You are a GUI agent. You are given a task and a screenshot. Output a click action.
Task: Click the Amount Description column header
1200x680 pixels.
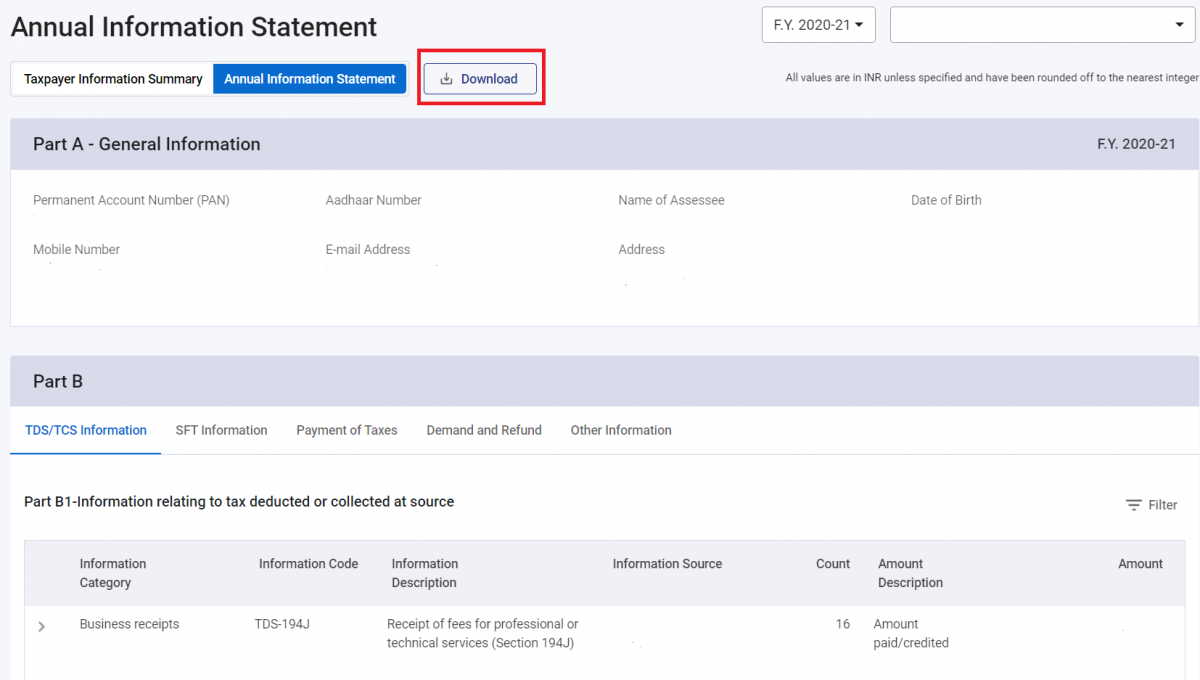(x=910, y=573)
